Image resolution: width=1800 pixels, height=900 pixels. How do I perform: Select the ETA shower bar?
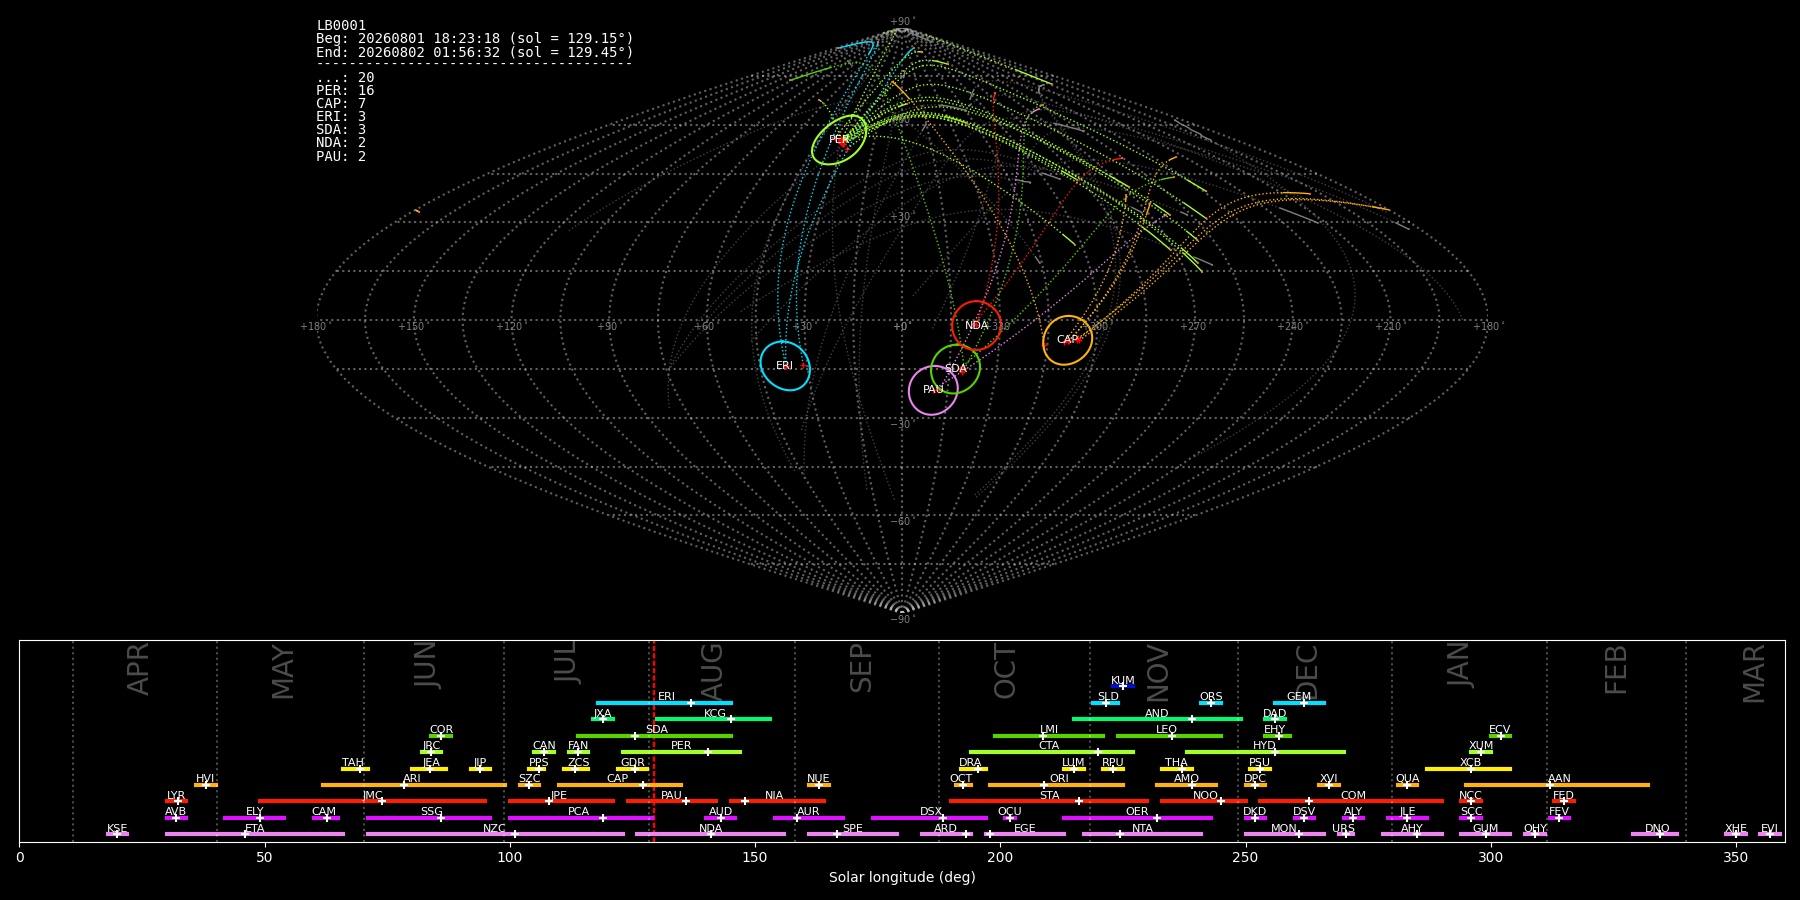click(255, 834)
